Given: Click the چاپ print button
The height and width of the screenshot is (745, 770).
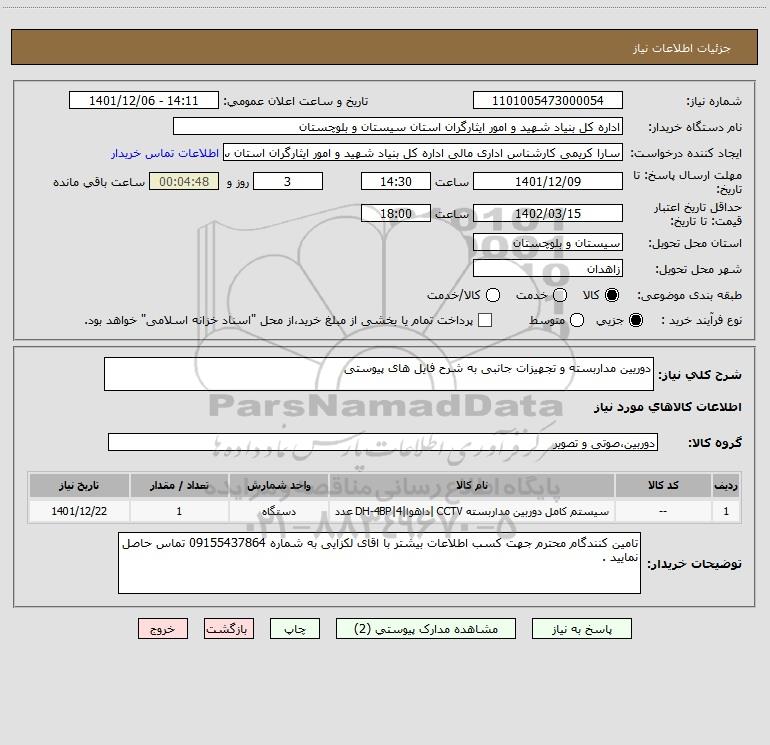Looking at the screenshot, I should pyautogui.click(x=295, y=629).
